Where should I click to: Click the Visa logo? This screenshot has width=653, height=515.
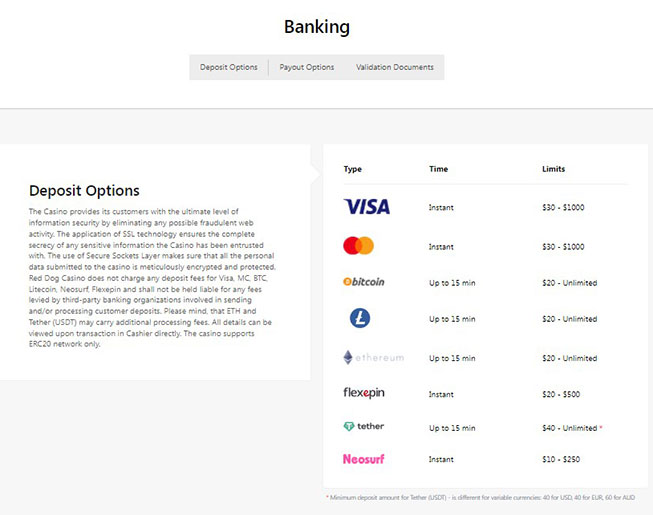pos(366,207)
